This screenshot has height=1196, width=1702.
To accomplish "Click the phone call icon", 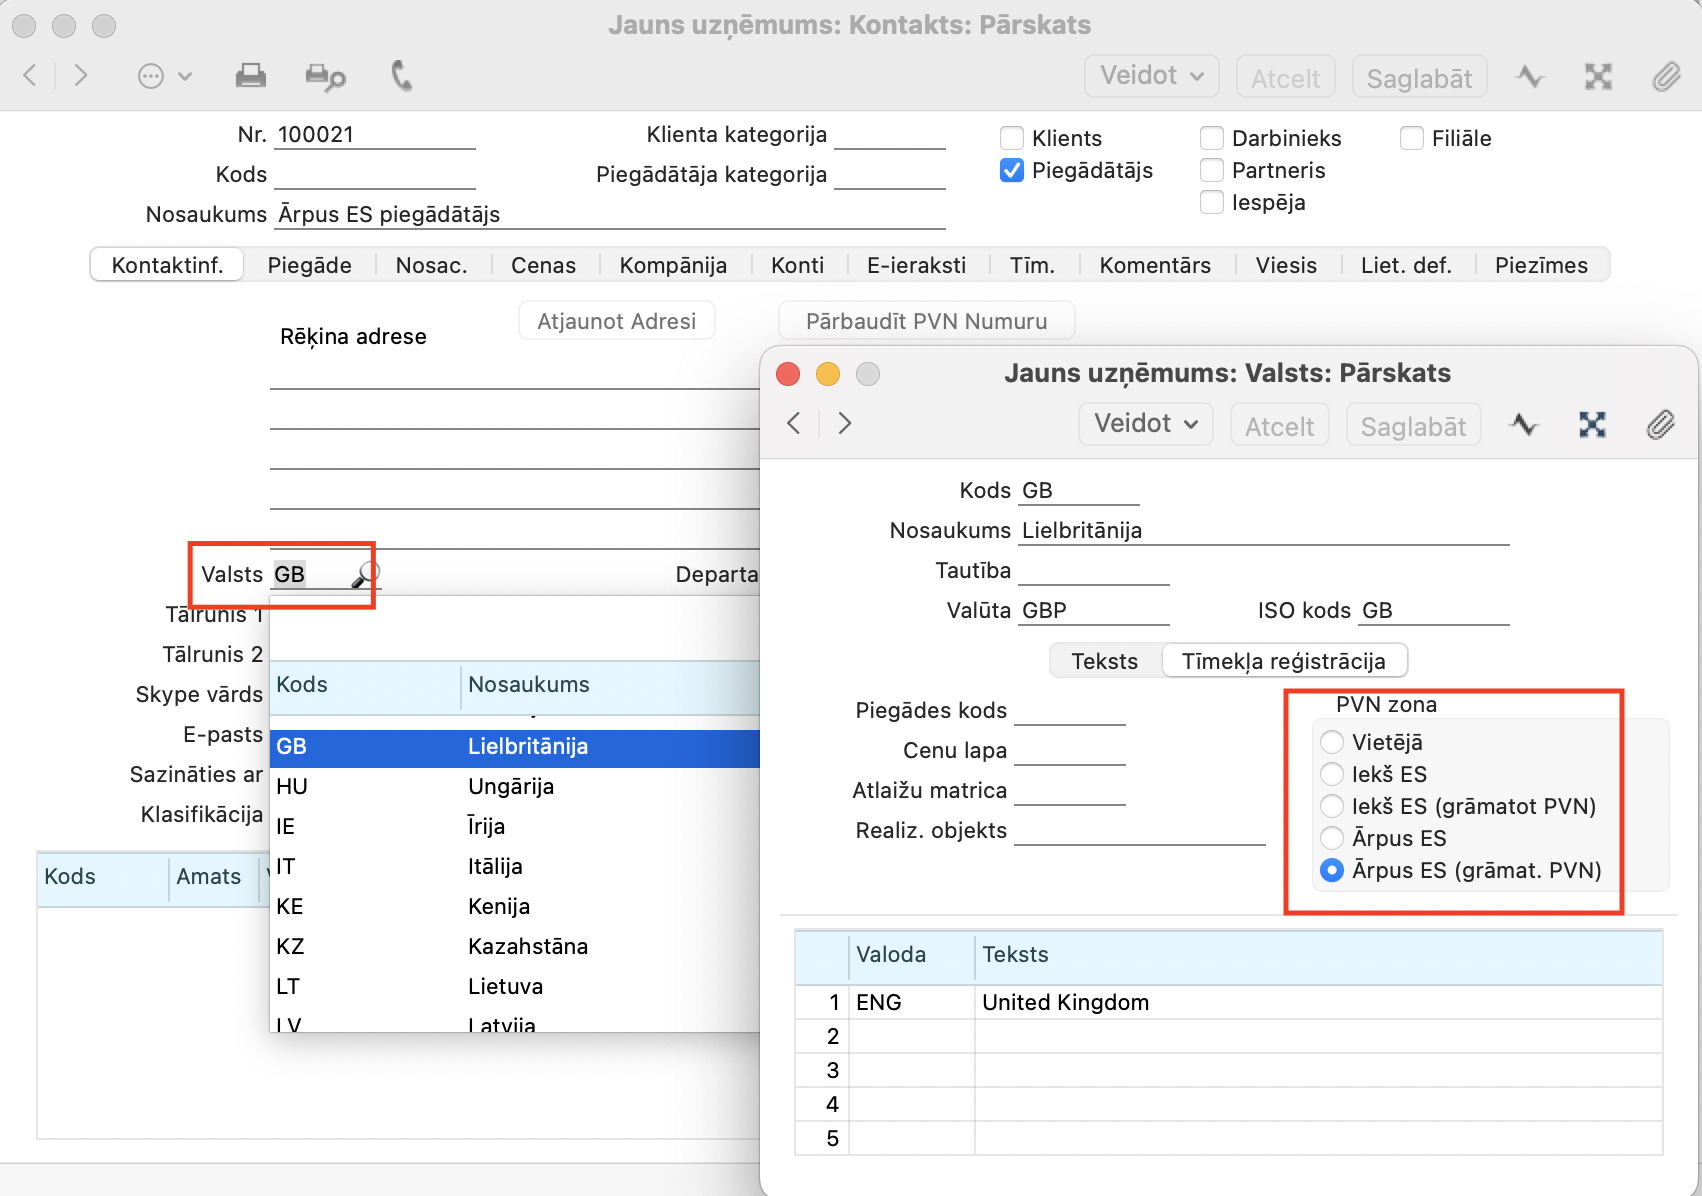I will [401, 76].
